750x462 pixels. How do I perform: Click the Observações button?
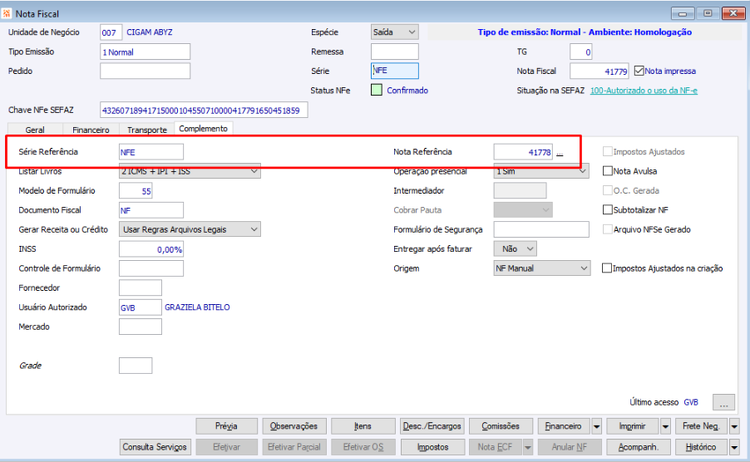(x=294, y=426)
